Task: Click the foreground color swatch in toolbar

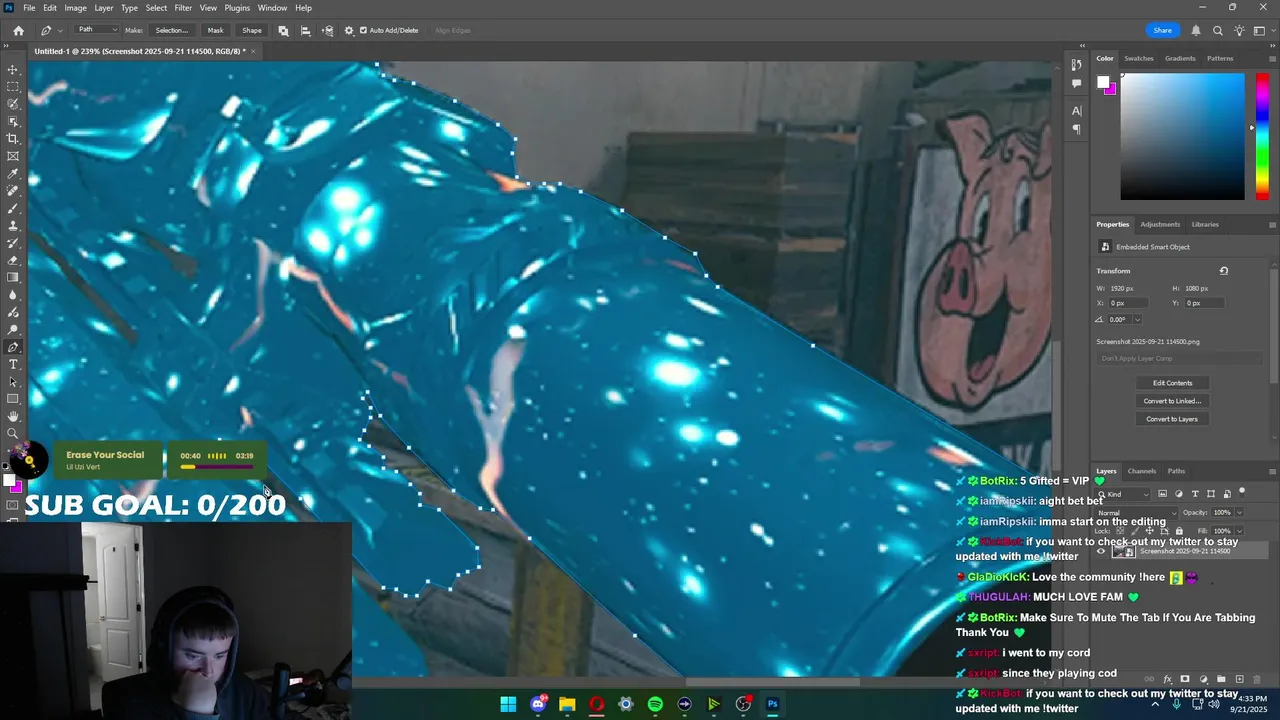Action: coord(10,481)
